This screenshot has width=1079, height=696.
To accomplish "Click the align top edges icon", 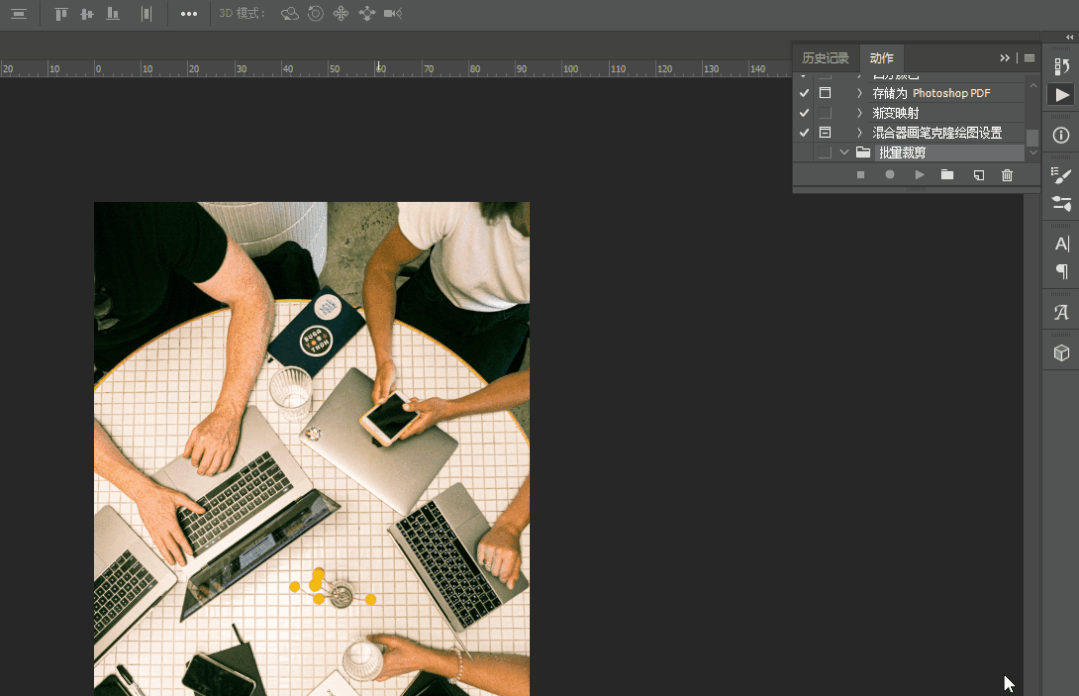I will (61, 14).
